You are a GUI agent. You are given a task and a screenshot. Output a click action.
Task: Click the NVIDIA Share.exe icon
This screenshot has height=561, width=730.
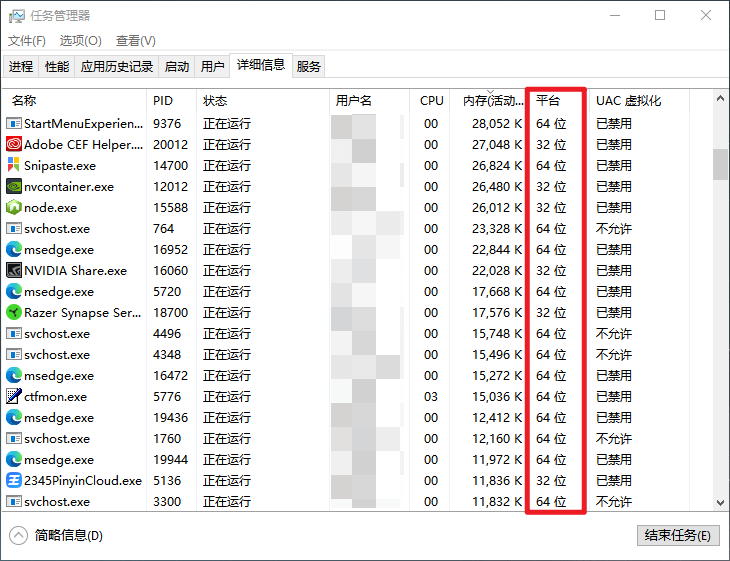pos(14,271)
